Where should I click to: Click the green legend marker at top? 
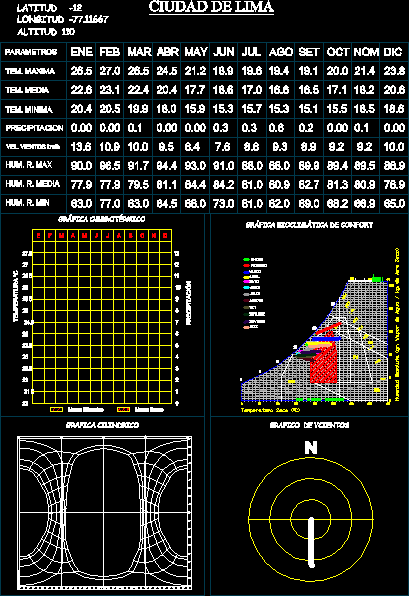(246, 260)
